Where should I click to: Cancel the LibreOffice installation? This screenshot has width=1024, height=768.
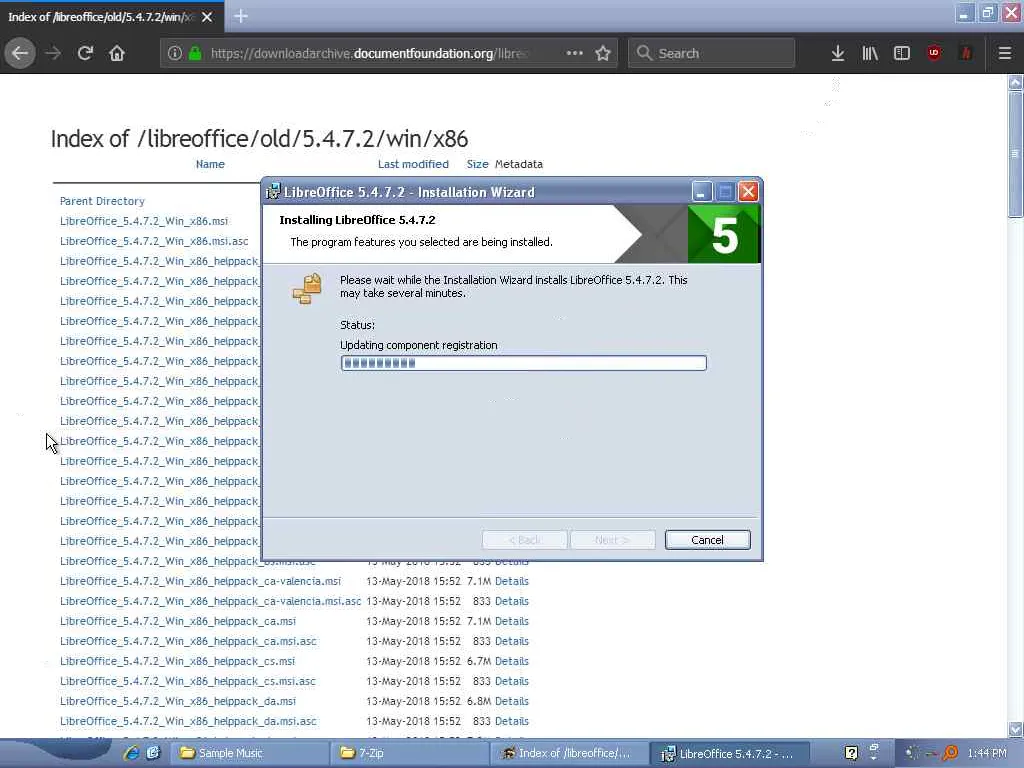707,540
